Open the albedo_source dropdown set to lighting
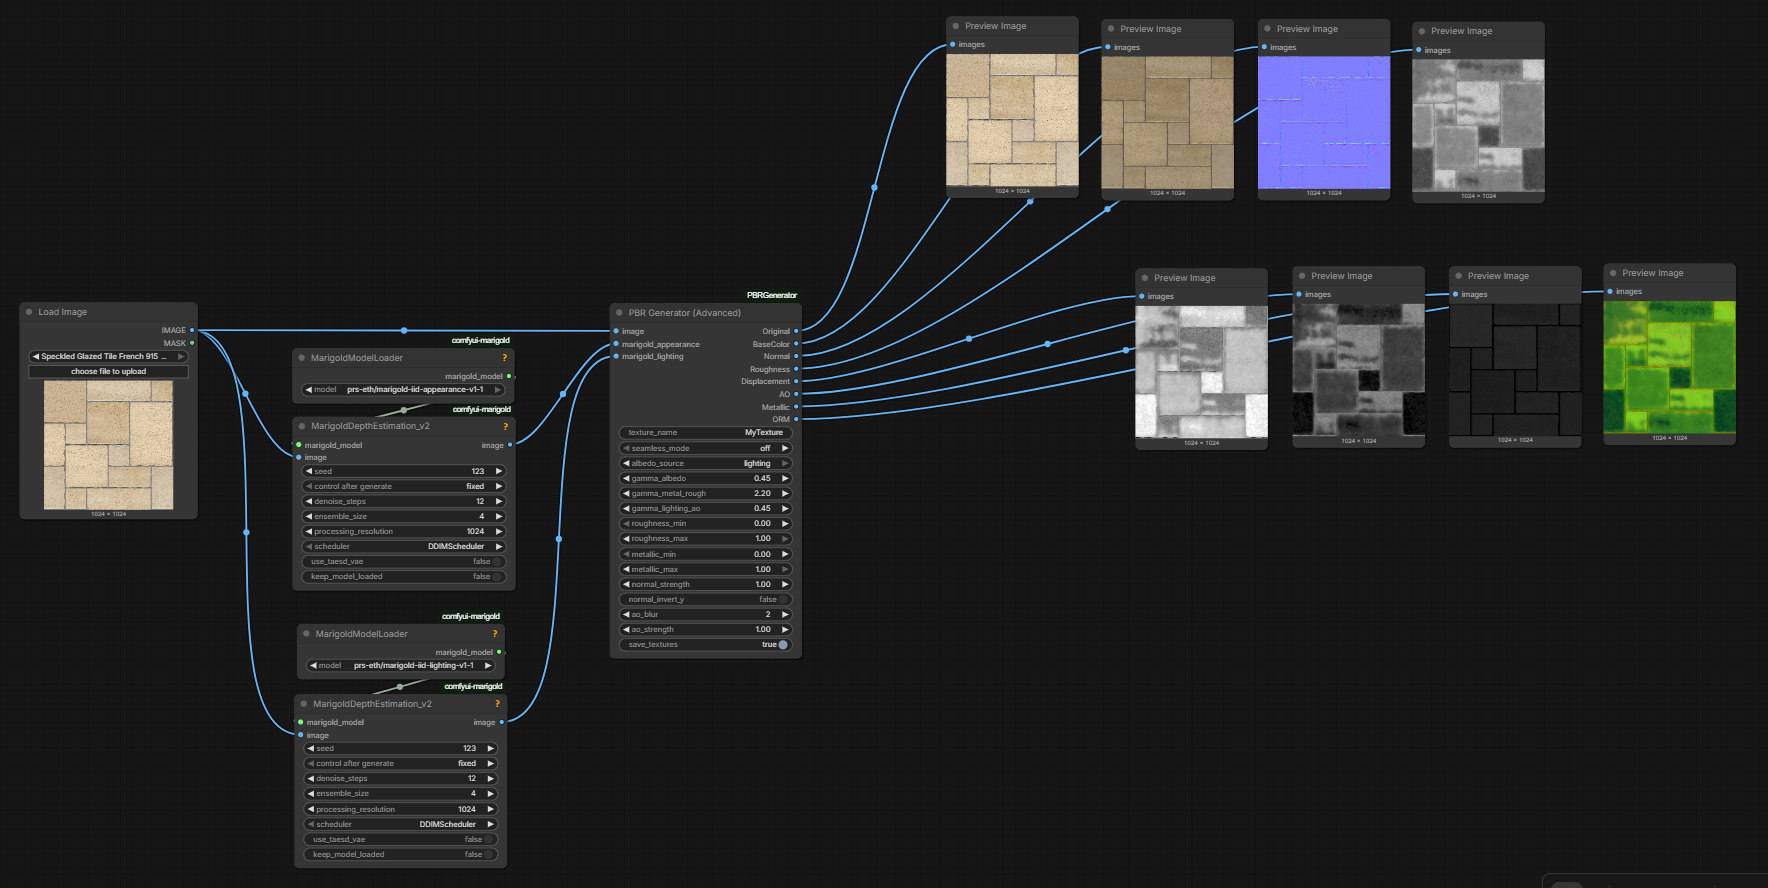 point(706,463)
